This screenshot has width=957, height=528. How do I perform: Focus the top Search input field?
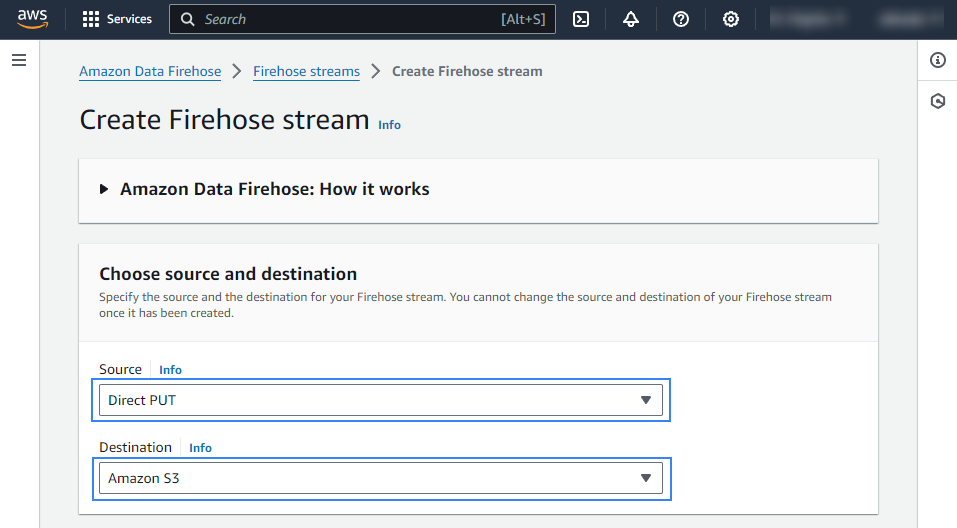point(350,19)
